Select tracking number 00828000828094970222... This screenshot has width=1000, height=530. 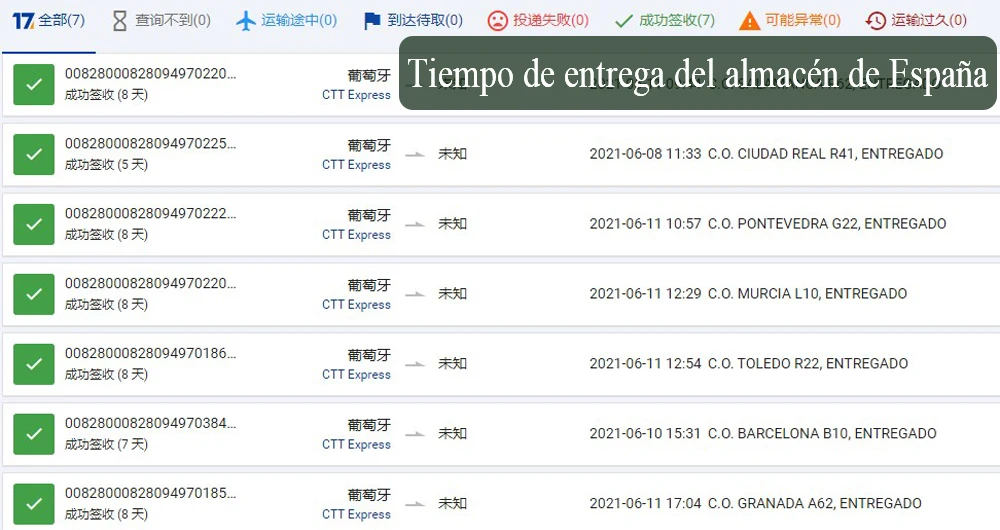[x=151, y=214]
